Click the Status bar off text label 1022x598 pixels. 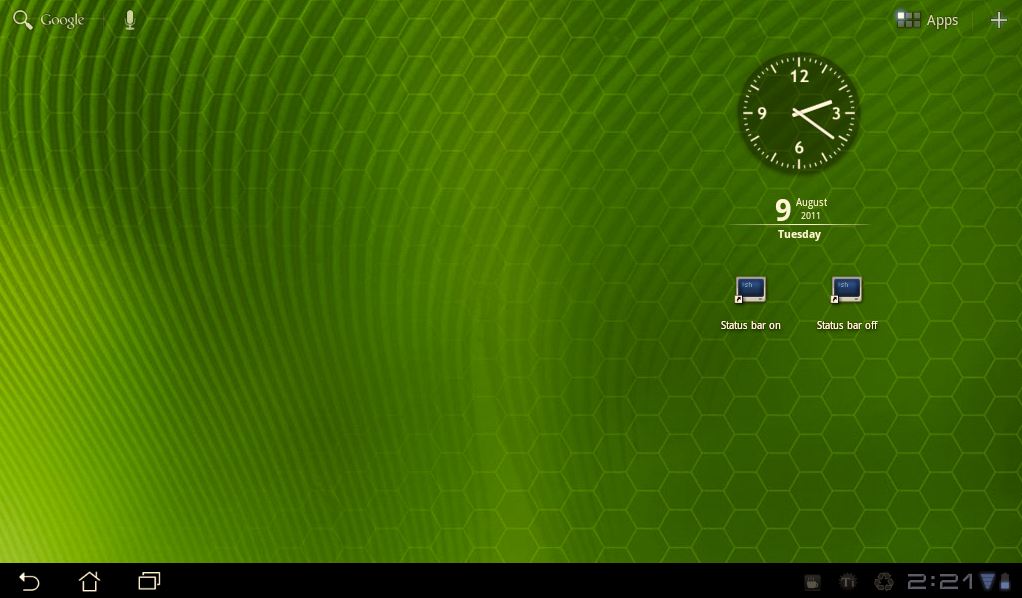click(847, 325)
